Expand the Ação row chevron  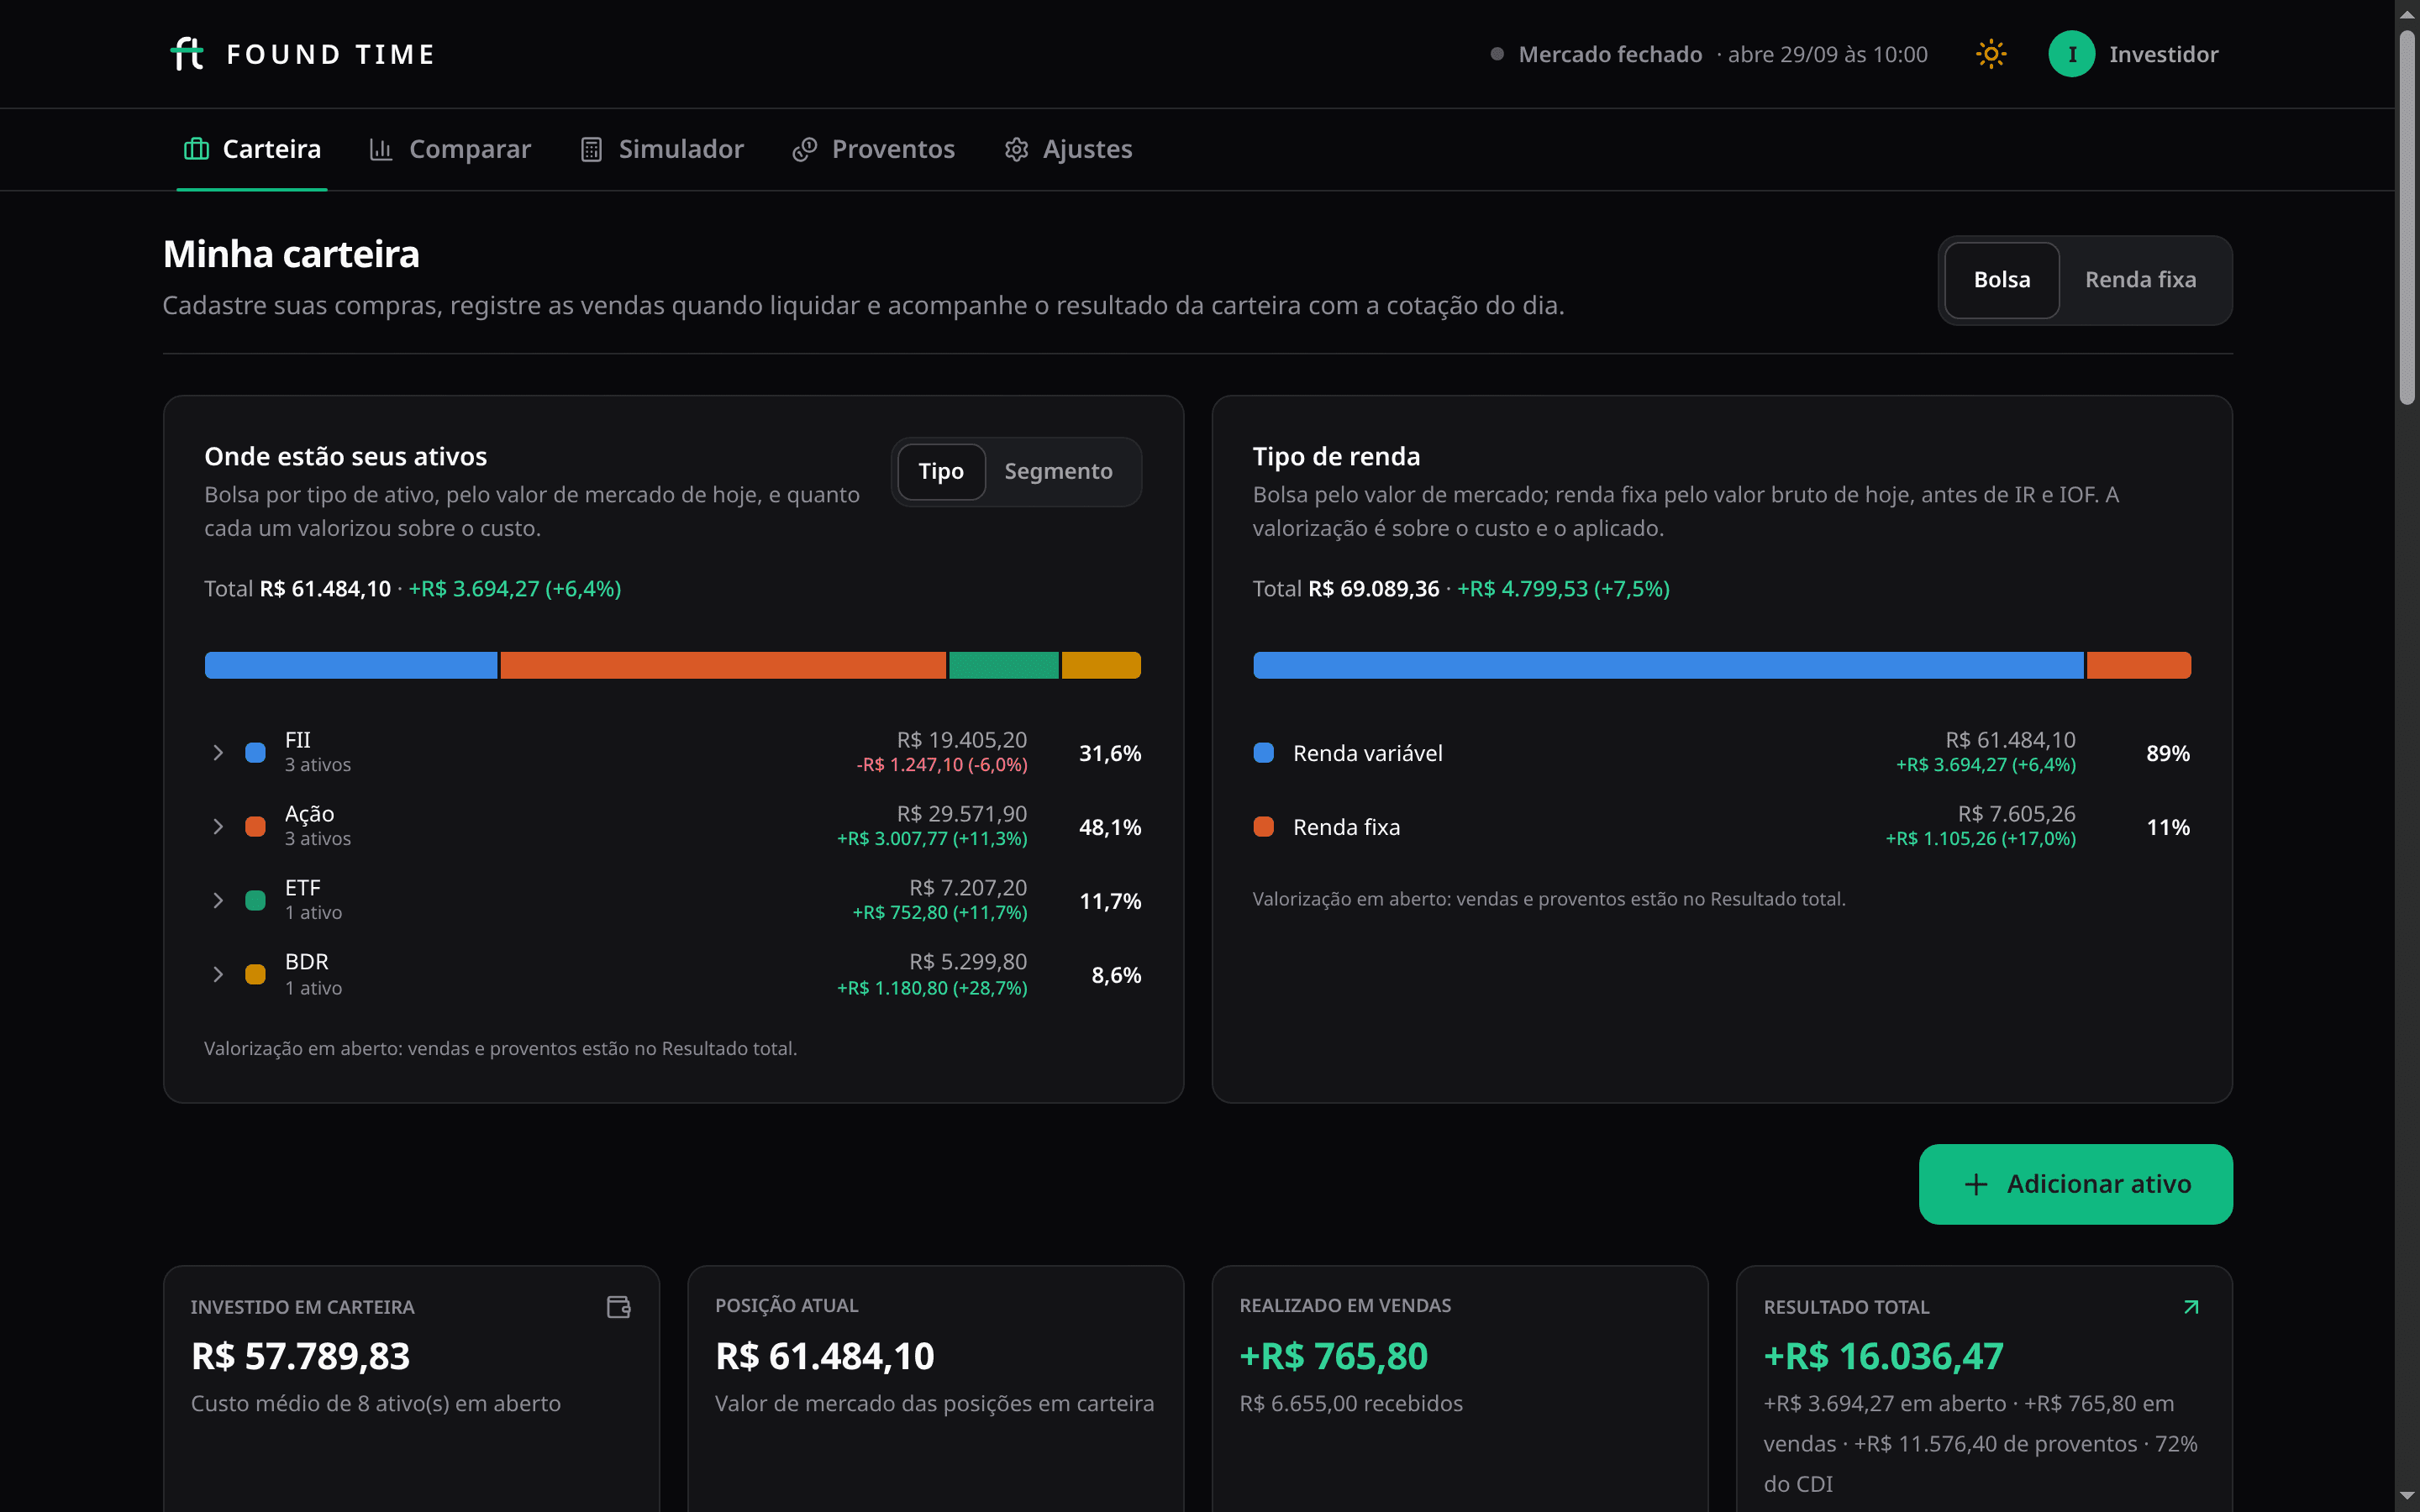coord(218,826)
